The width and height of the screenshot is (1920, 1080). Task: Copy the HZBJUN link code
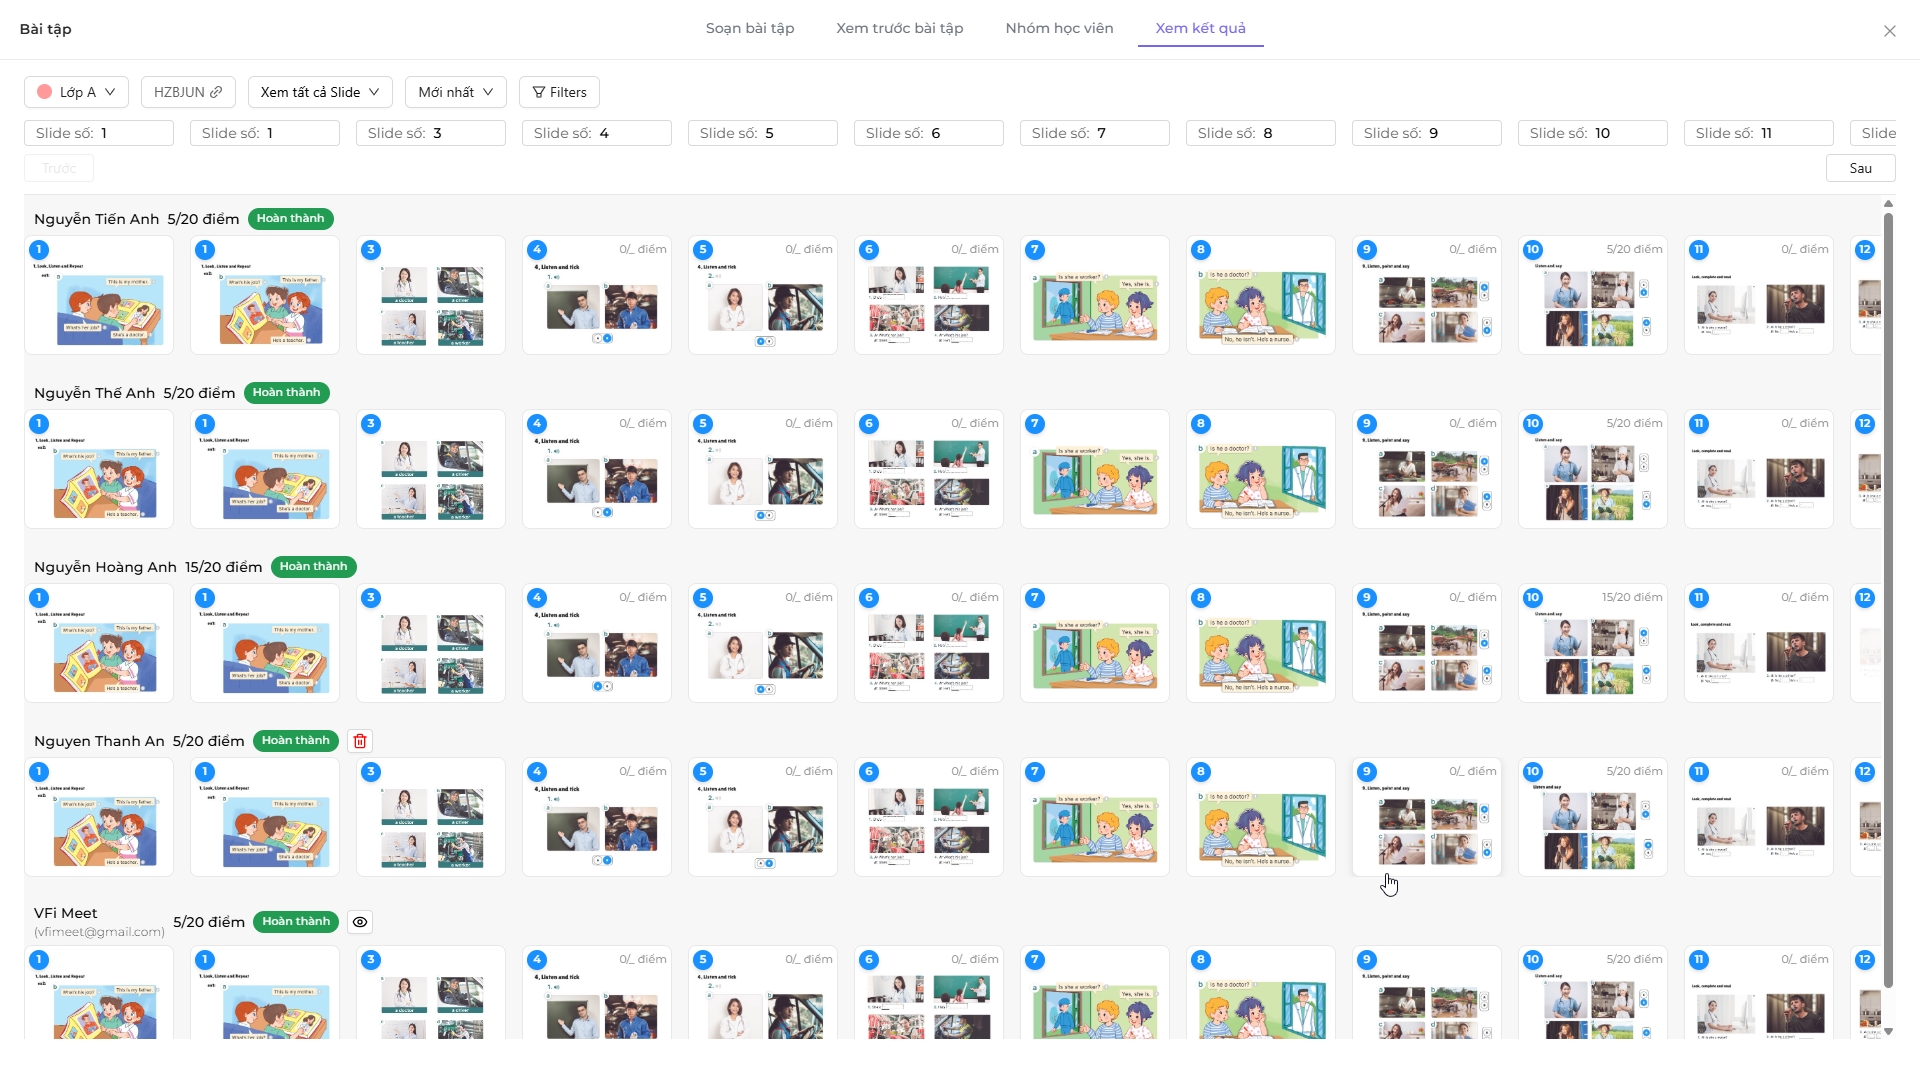[188, 92]
